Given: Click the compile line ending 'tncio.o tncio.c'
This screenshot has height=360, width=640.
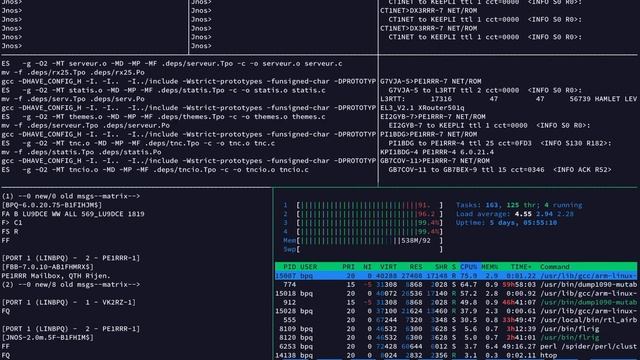Looking at the screenshot, I should (155, 170).
